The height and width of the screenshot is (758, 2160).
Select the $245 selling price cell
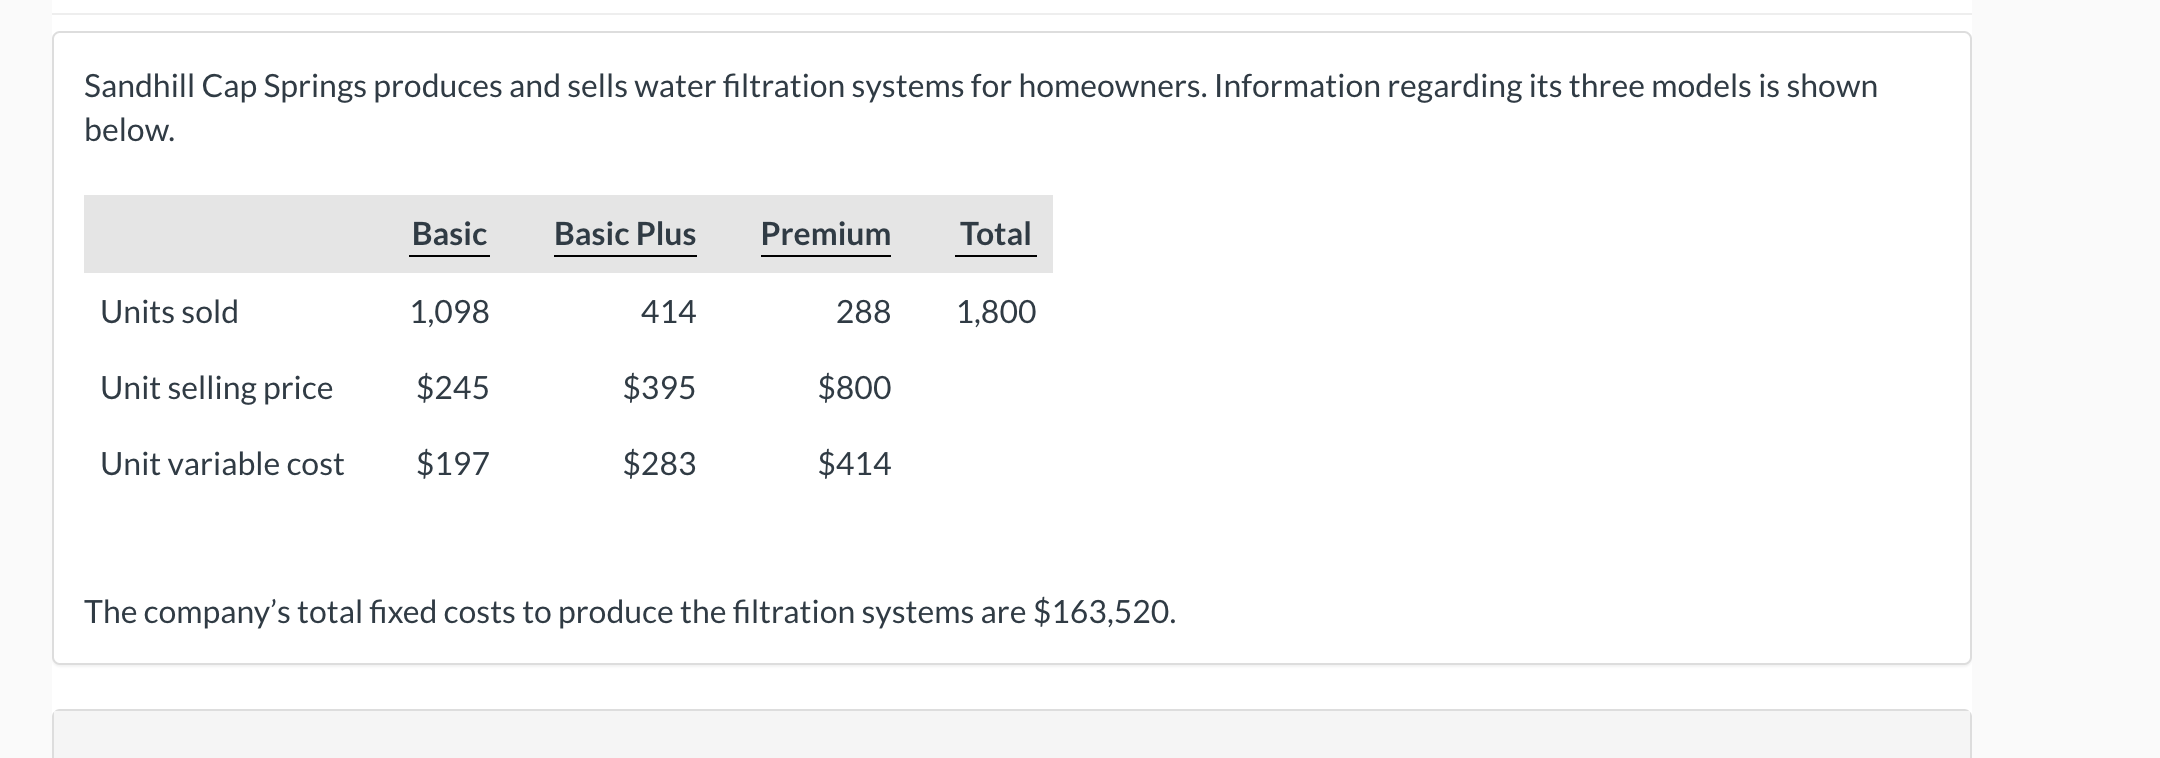[452, 388]
